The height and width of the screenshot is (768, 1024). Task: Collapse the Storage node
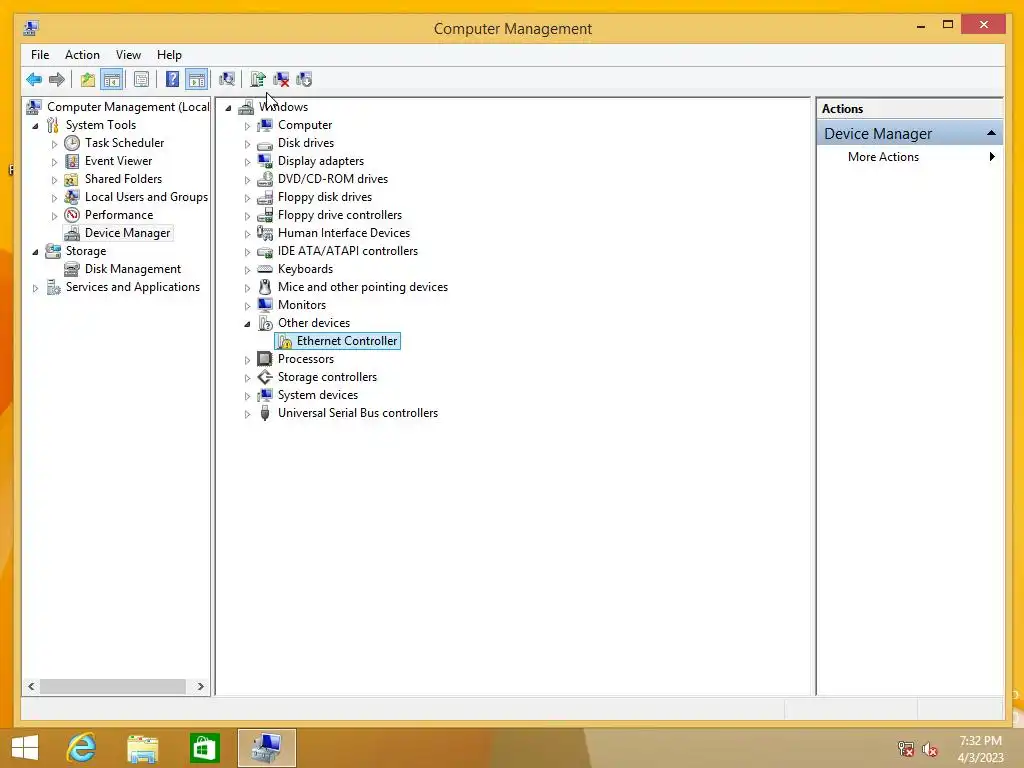[x=35, y=251]
